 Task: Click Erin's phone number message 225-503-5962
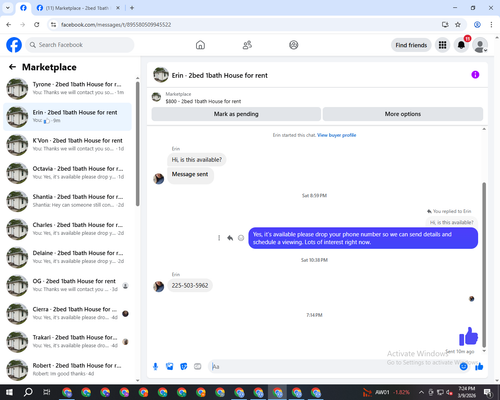pos(190,286)
